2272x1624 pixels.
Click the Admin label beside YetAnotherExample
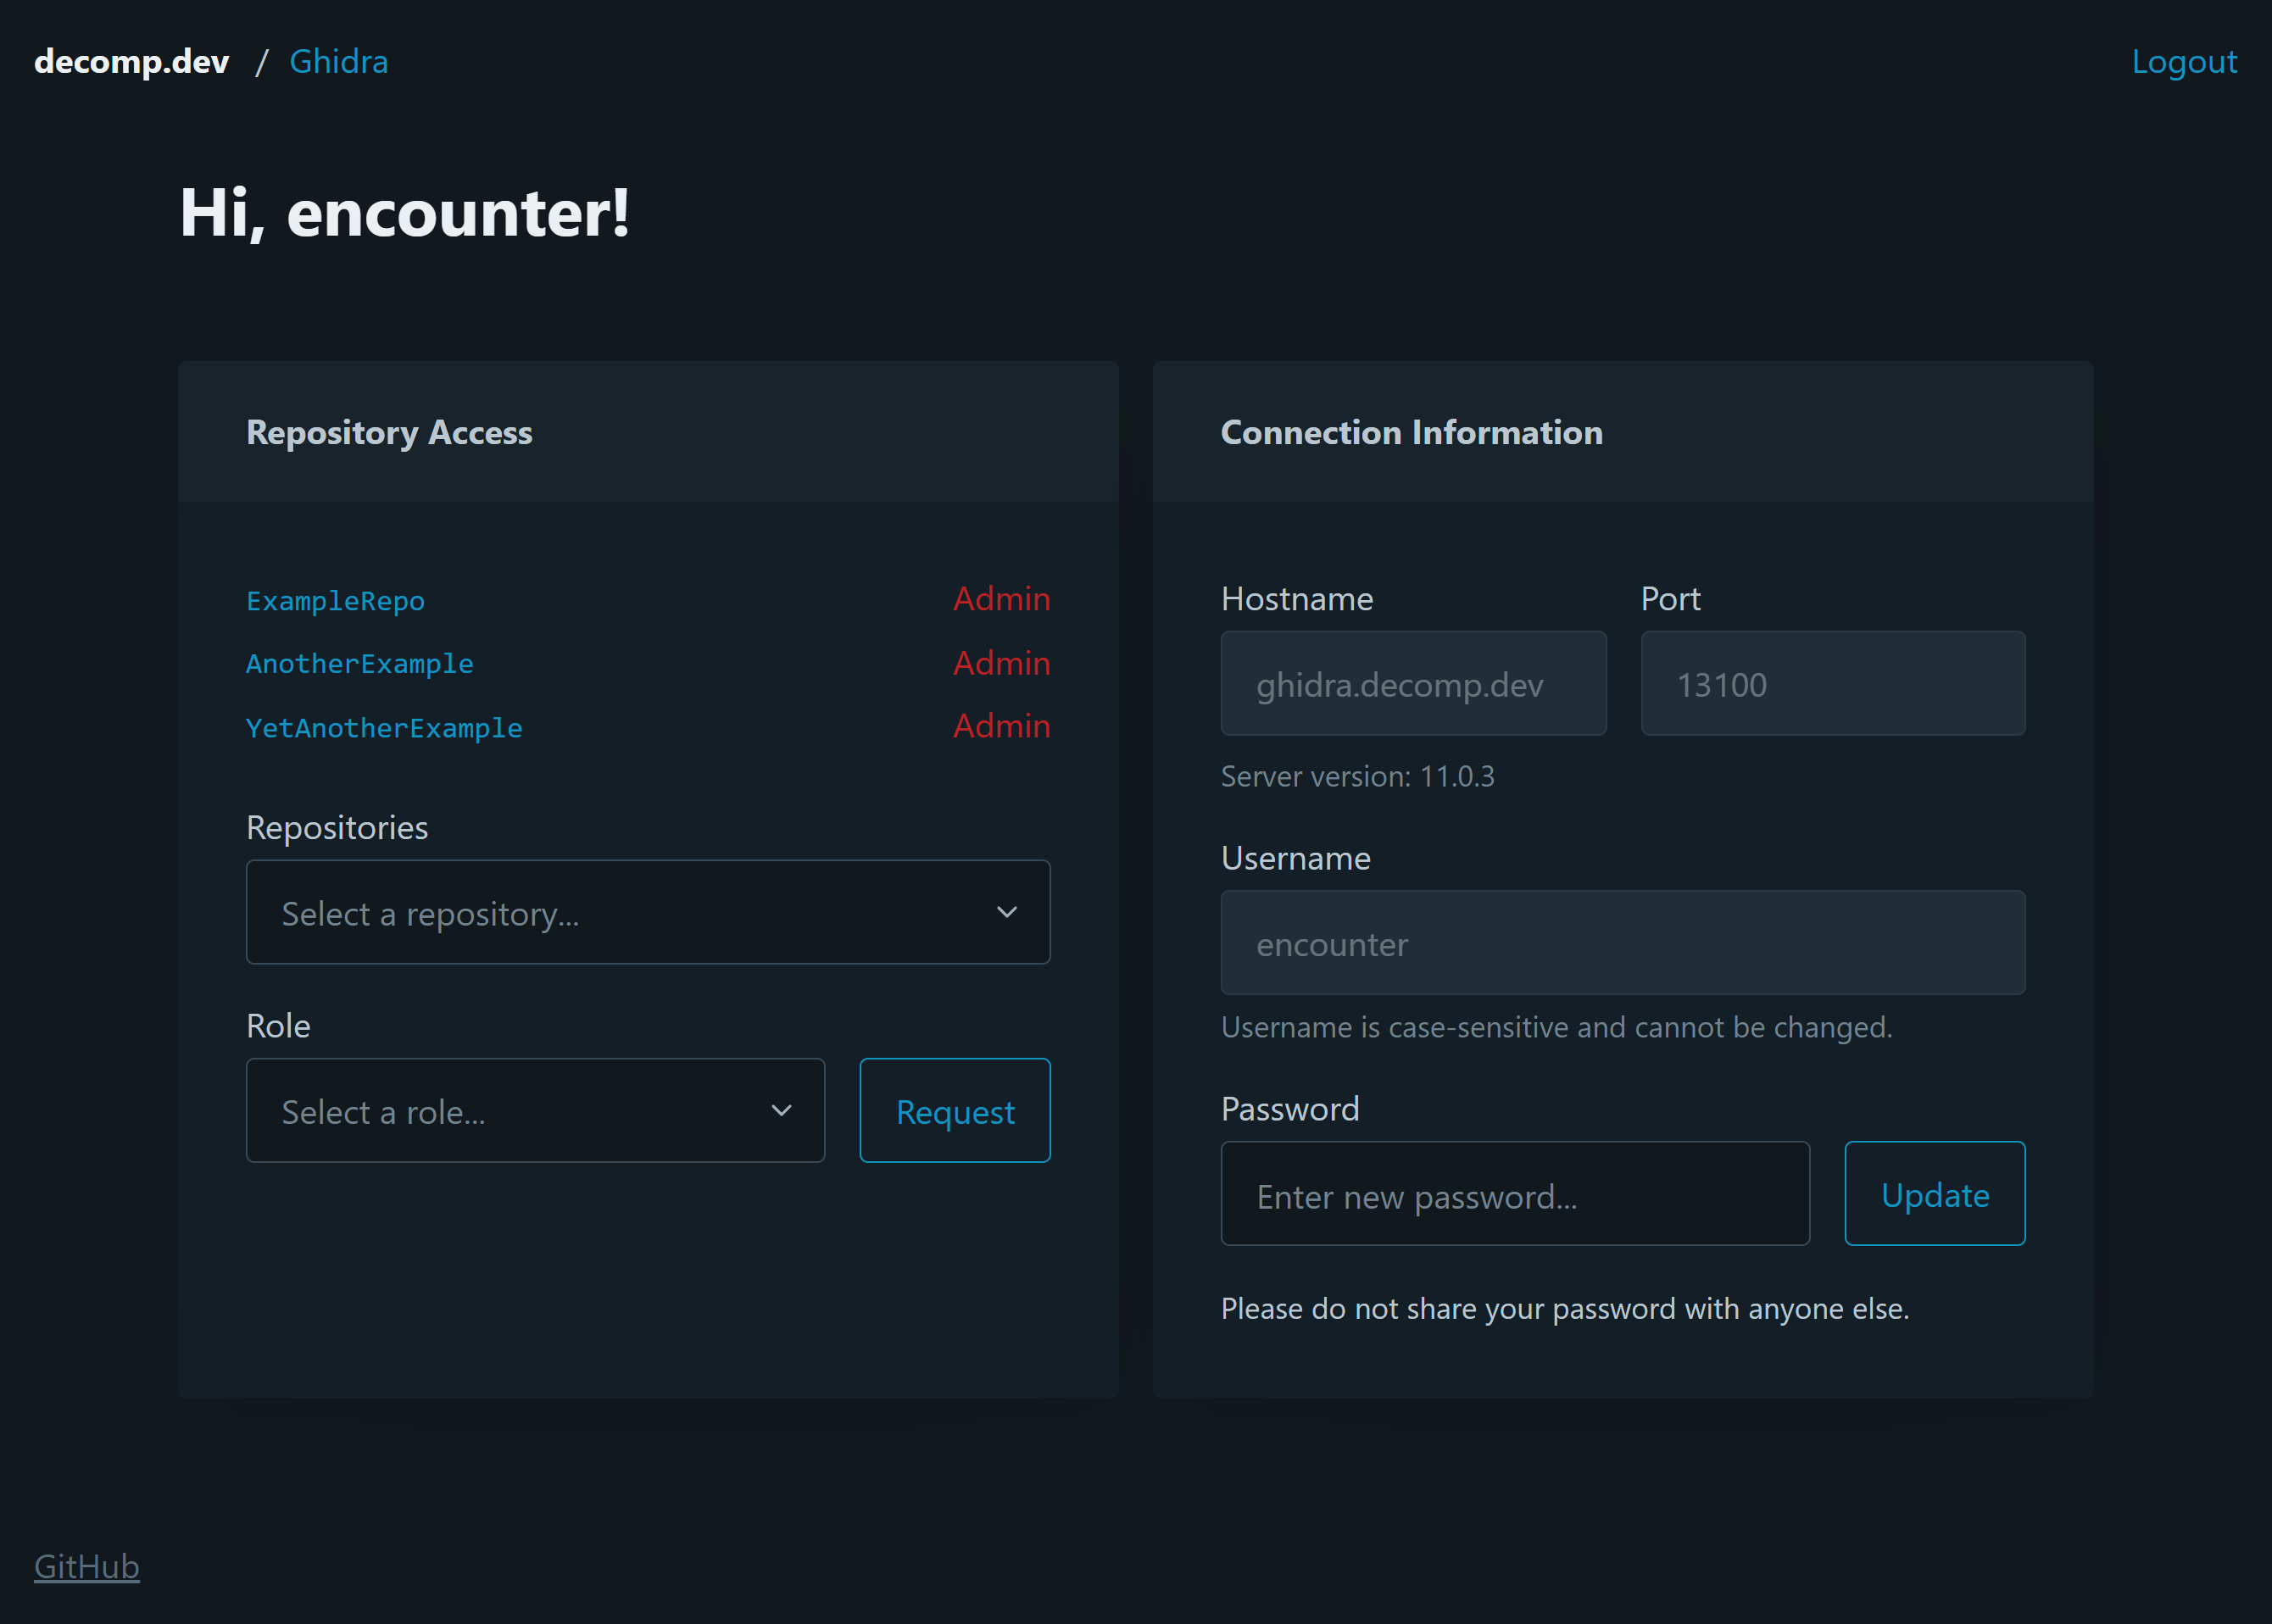tap(1001, 726)
